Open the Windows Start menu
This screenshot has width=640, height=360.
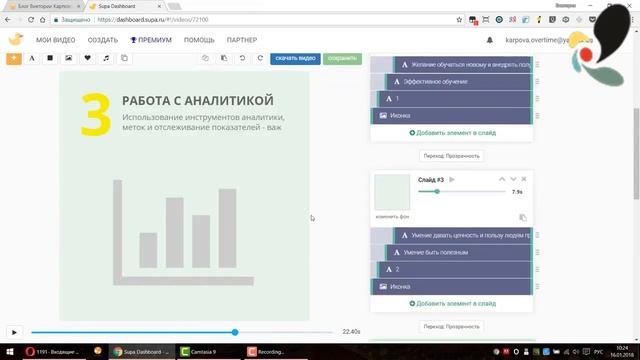[10, 351]
